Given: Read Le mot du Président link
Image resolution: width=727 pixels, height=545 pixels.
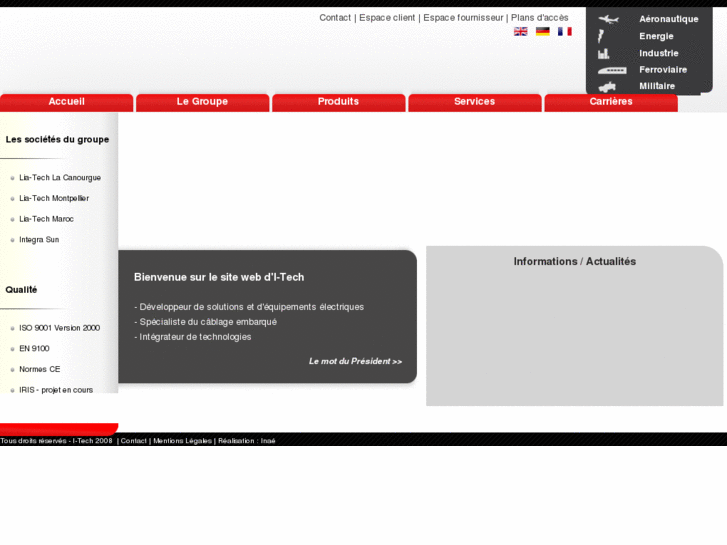Looking at the screenshot, I should coord(356,361).
